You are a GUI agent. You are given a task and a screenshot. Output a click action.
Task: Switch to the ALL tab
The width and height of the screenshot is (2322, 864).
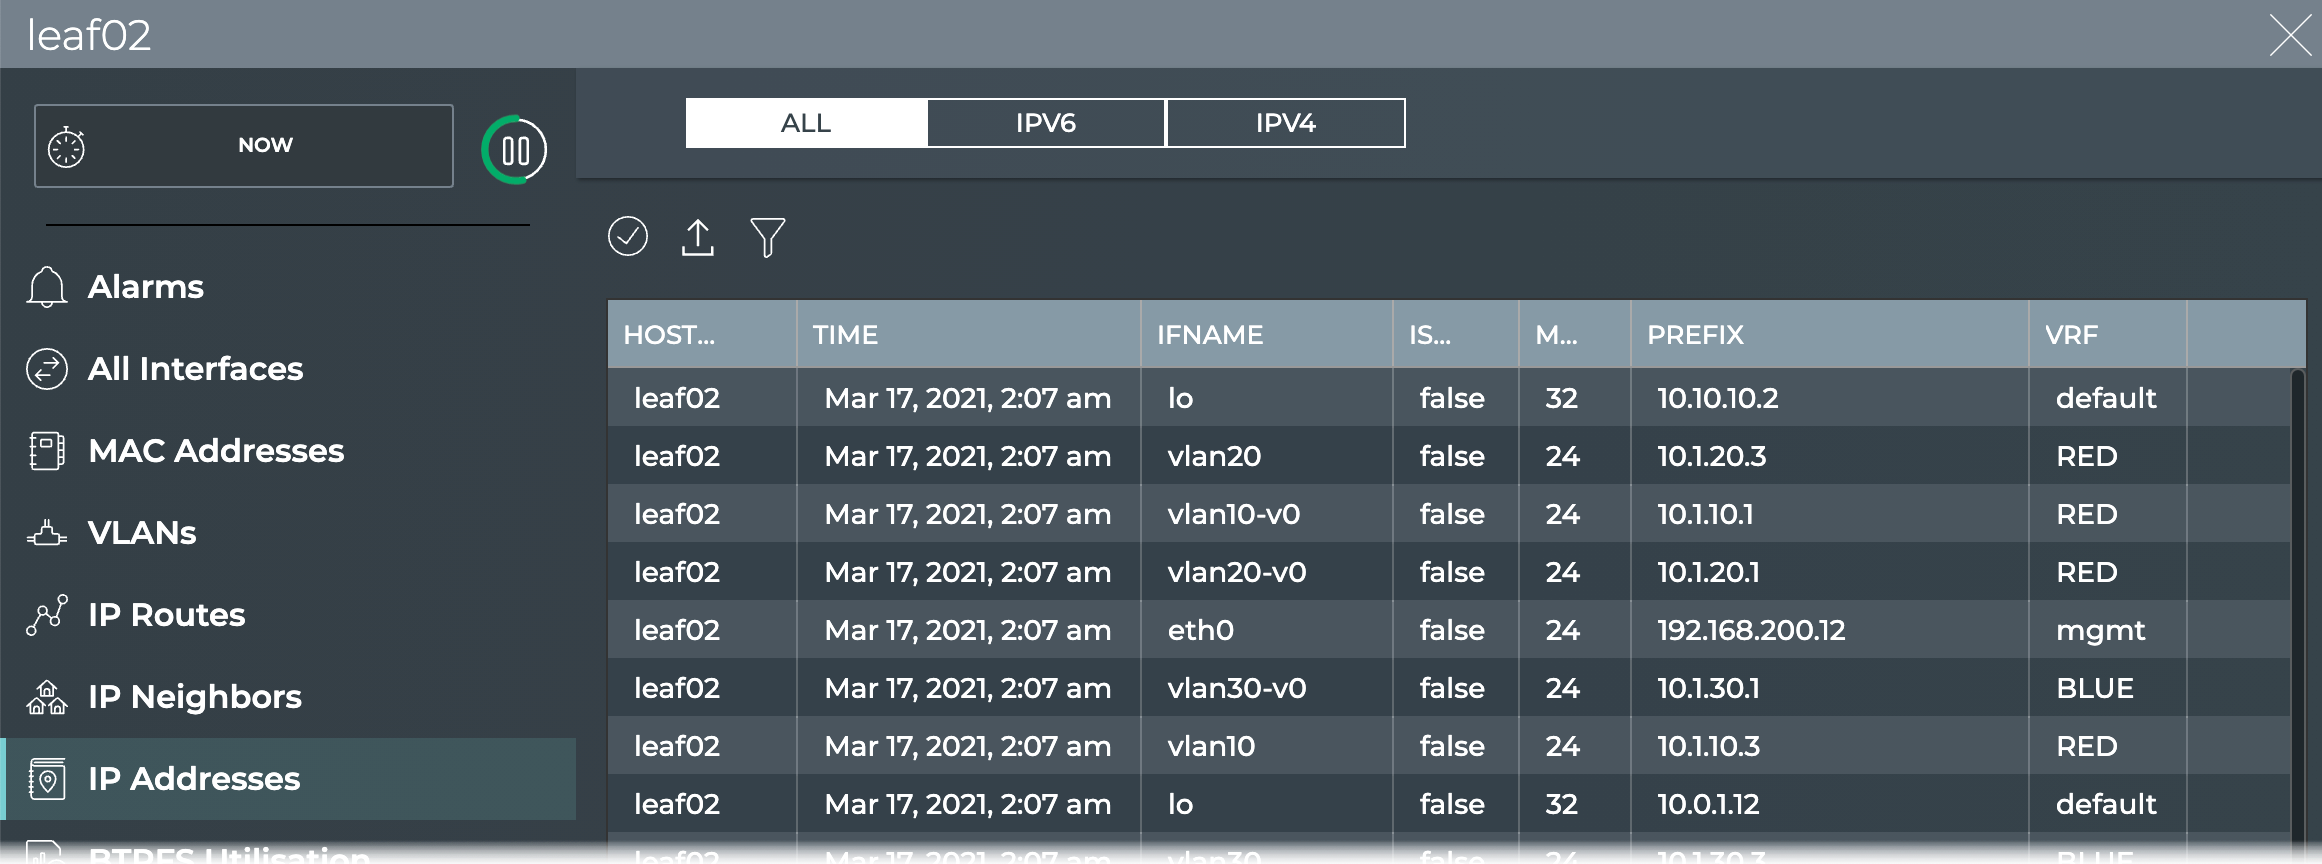point(806,123)
